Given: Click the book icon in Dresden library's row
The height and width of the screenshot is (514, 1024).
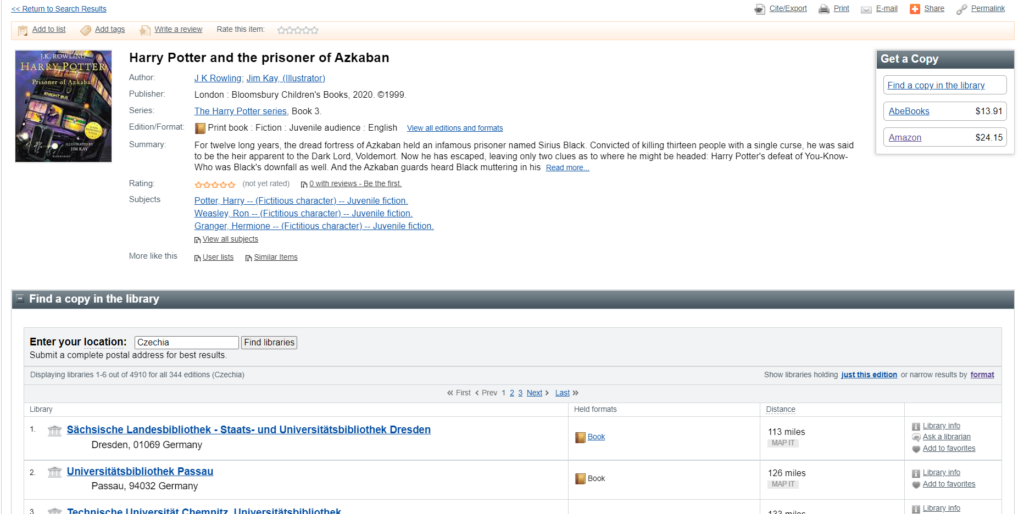Looking at the screenshot, I should [580, 437].
